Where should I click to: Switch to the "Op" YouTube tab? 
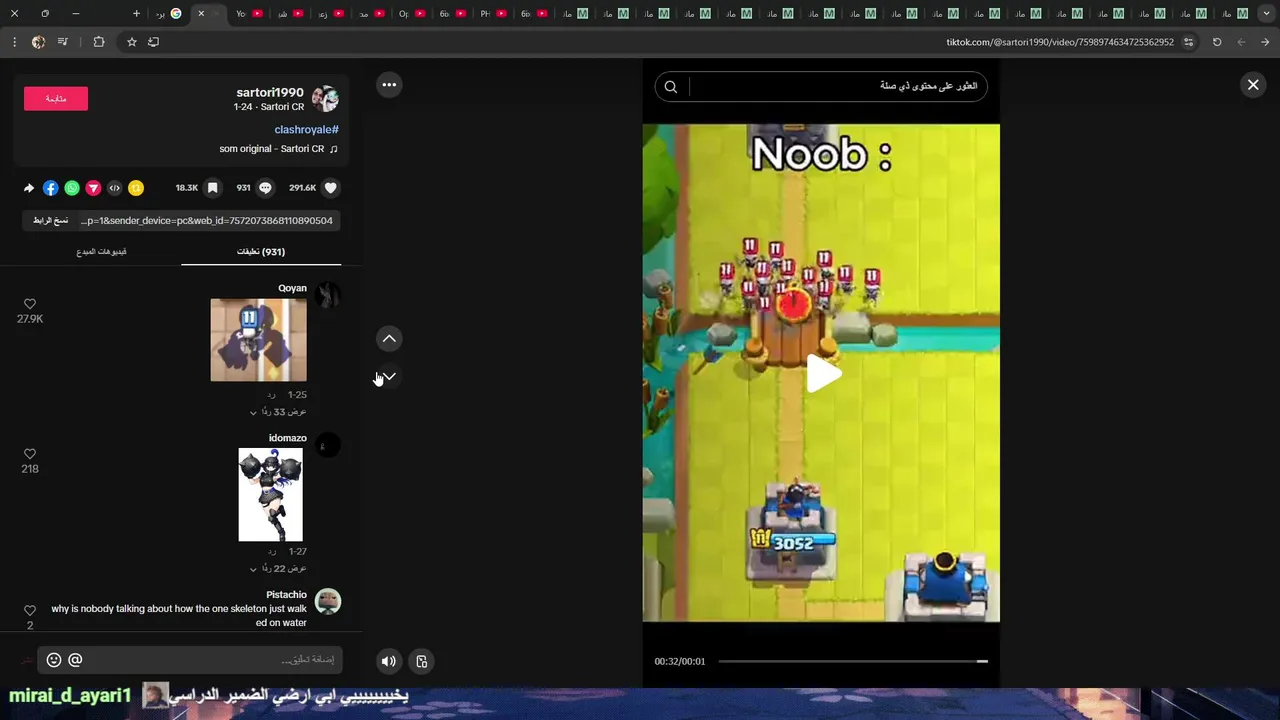tap(411, 13)
